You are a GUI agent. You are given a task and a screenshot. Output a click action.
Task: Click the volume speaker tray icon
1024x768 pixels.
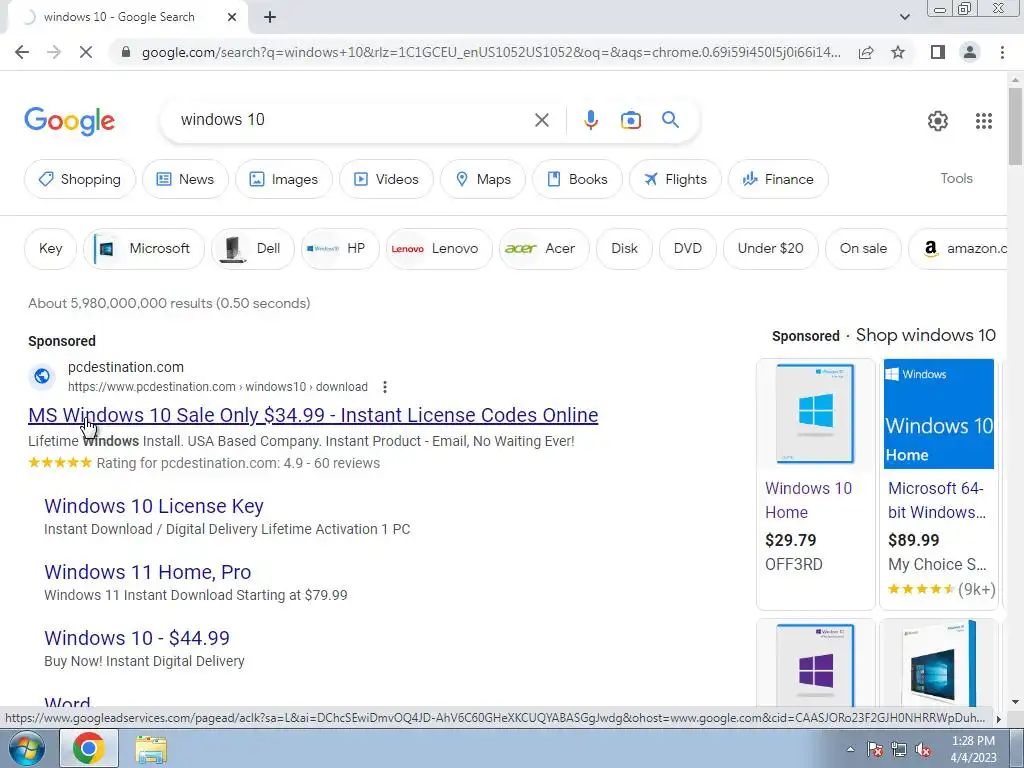(923, 750)
